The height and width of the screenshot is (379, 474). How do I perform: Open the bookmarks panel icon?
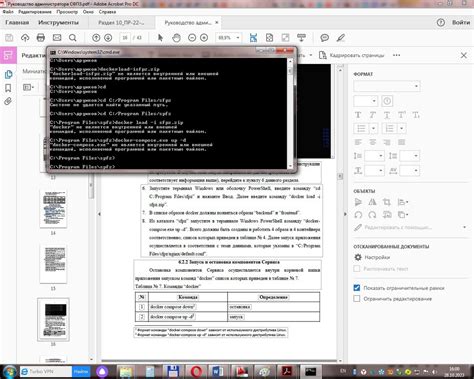coord(8,88)
